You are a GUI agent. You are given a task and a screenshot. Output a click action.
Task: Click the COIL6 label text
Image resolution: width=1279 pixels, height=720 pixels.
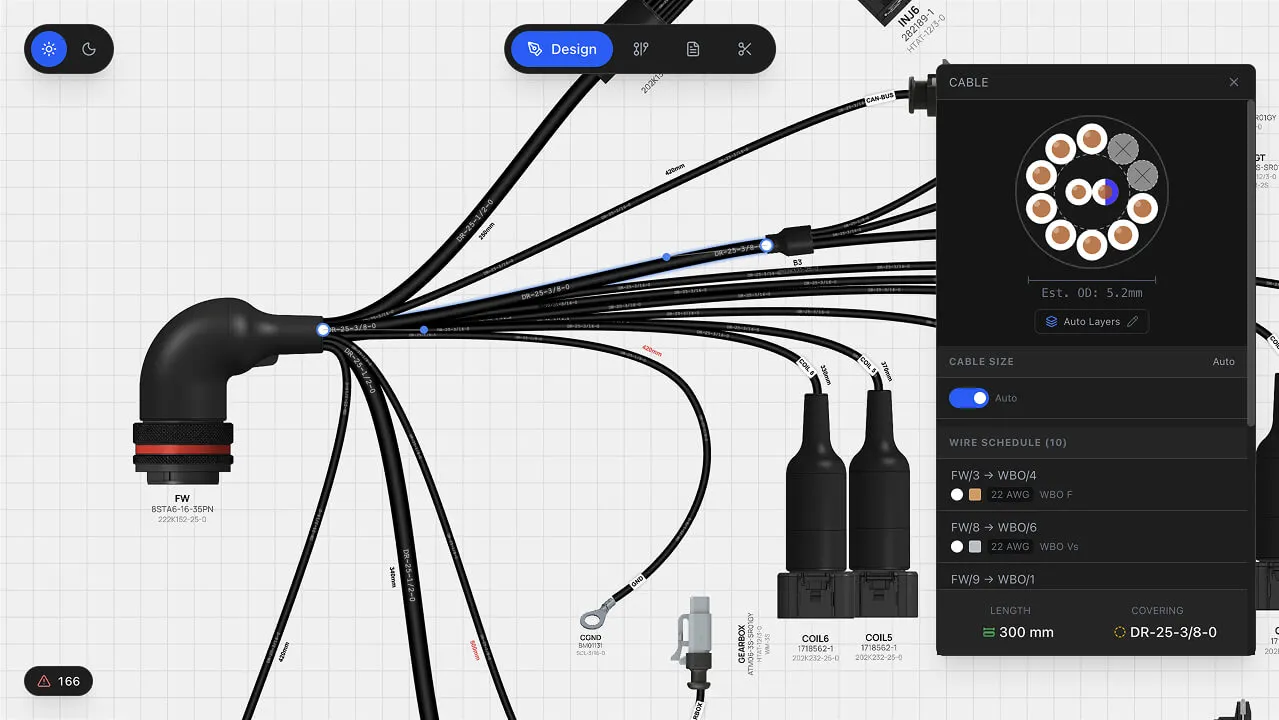click(x=815, y=638)
